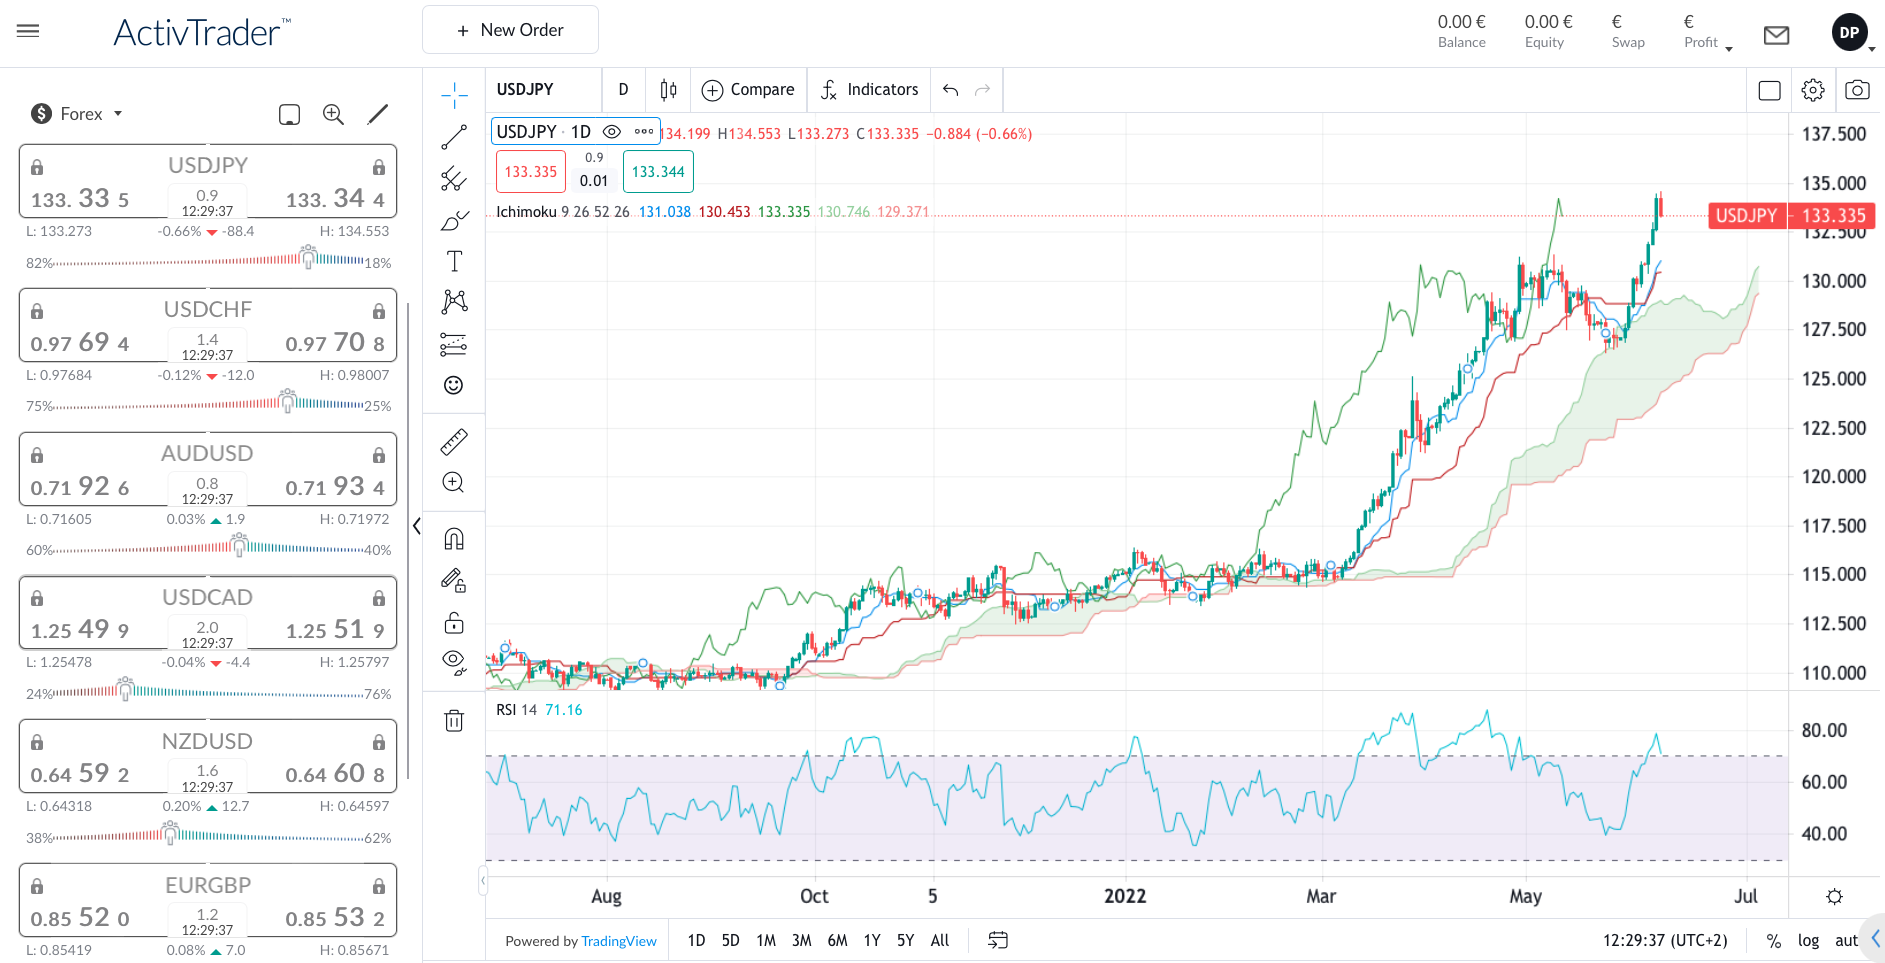Image resolution: width=1885 pixels, height=963 pixels.
Task: Select the zoom in chart tool
Action: pos(454,482)
